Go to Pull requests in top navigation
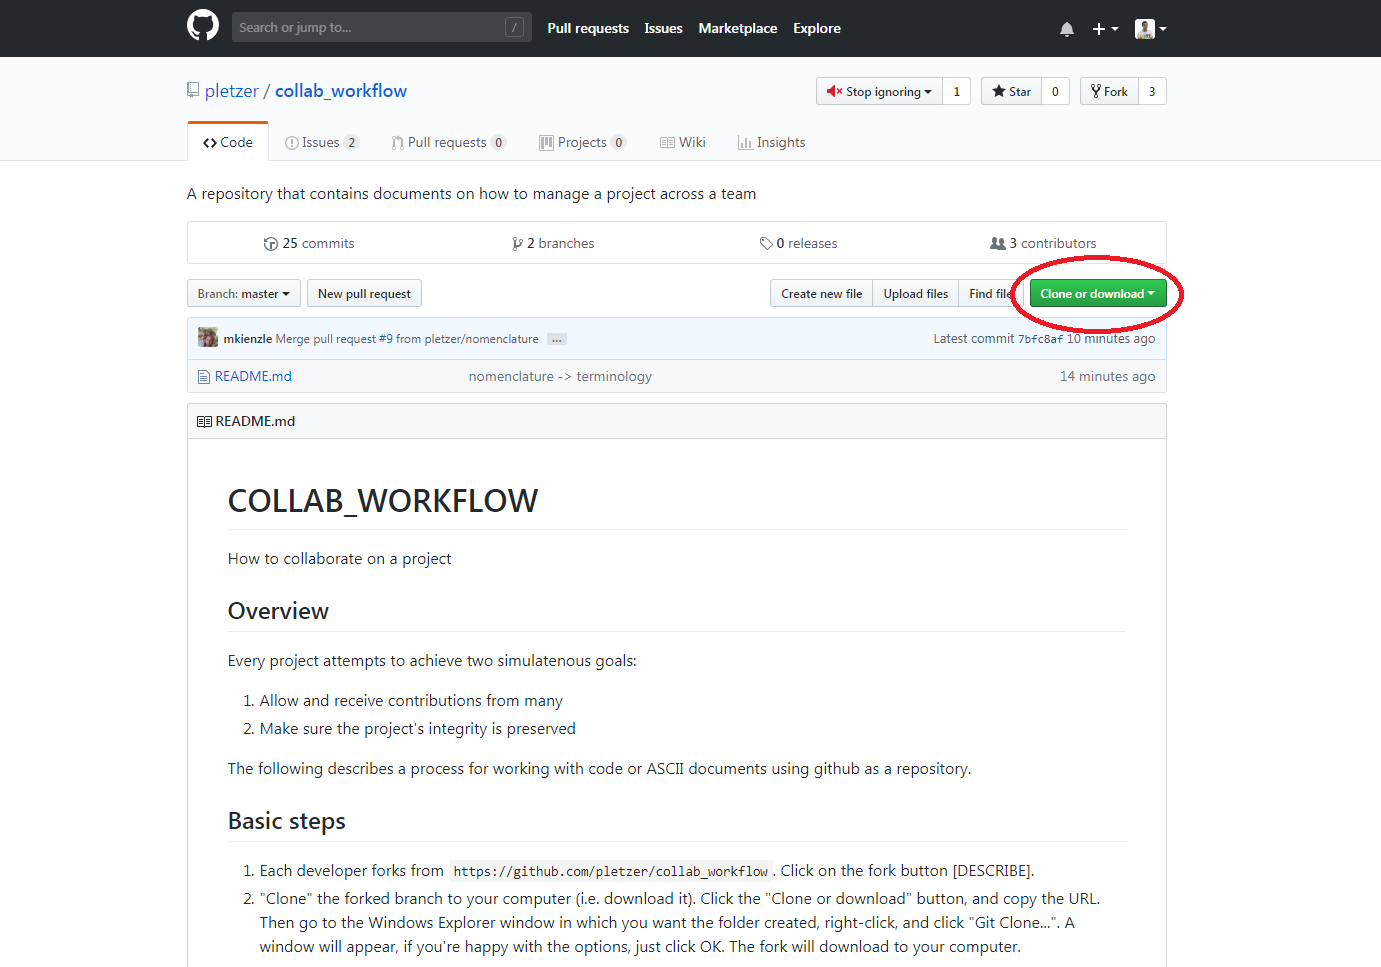This screenshot has width=1381, height=967. coord(588,28)
